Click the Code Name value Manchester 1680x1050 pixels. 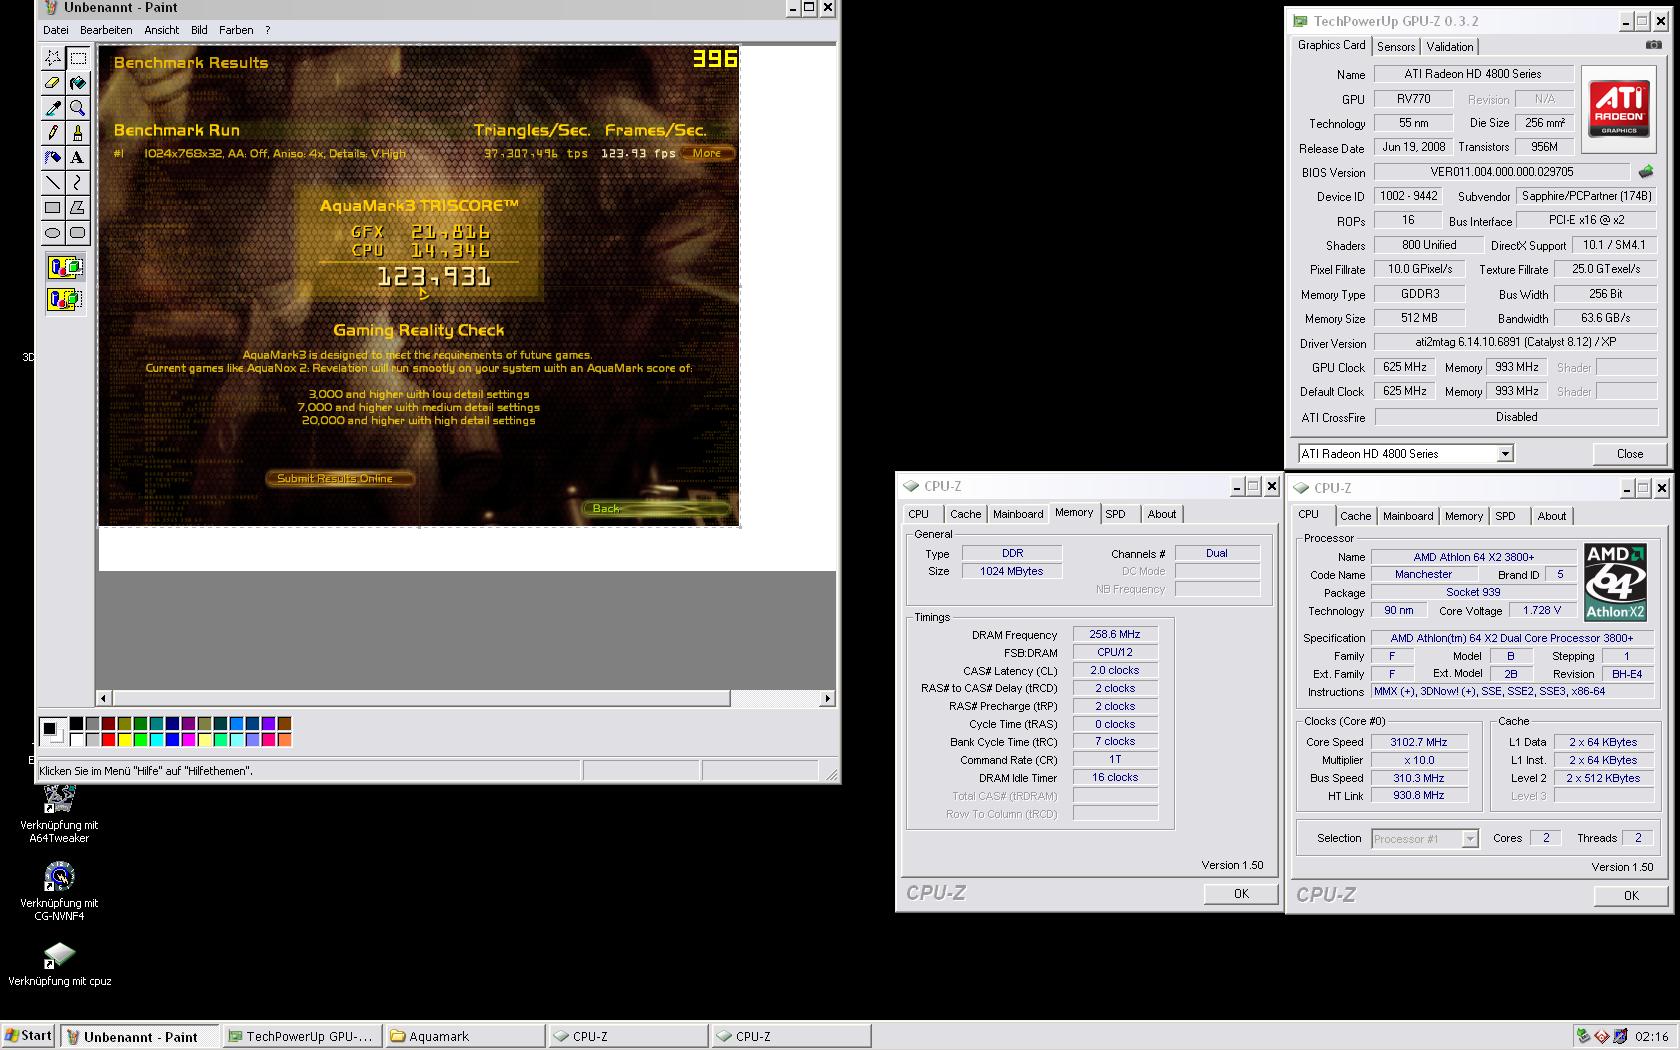[x=1423, y=574]
